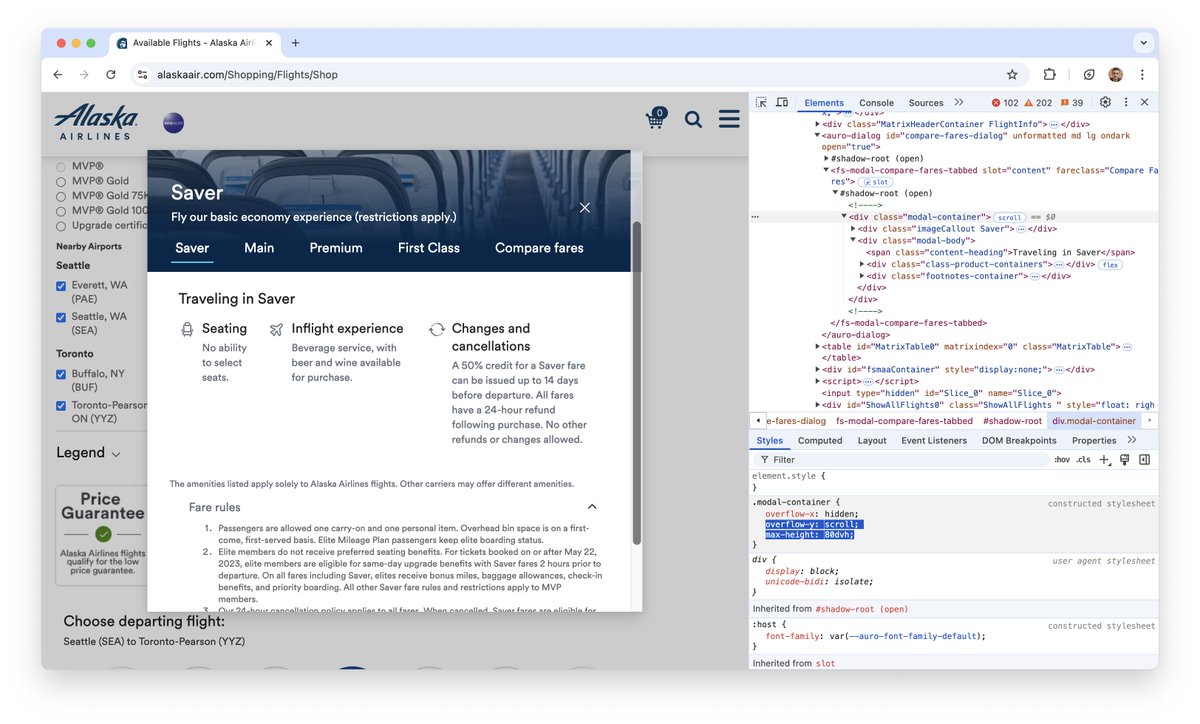The width and height of the screenshot is (1200, 724).
Task: Open DevTools settings gear
Action: (x=1105, y=102)
